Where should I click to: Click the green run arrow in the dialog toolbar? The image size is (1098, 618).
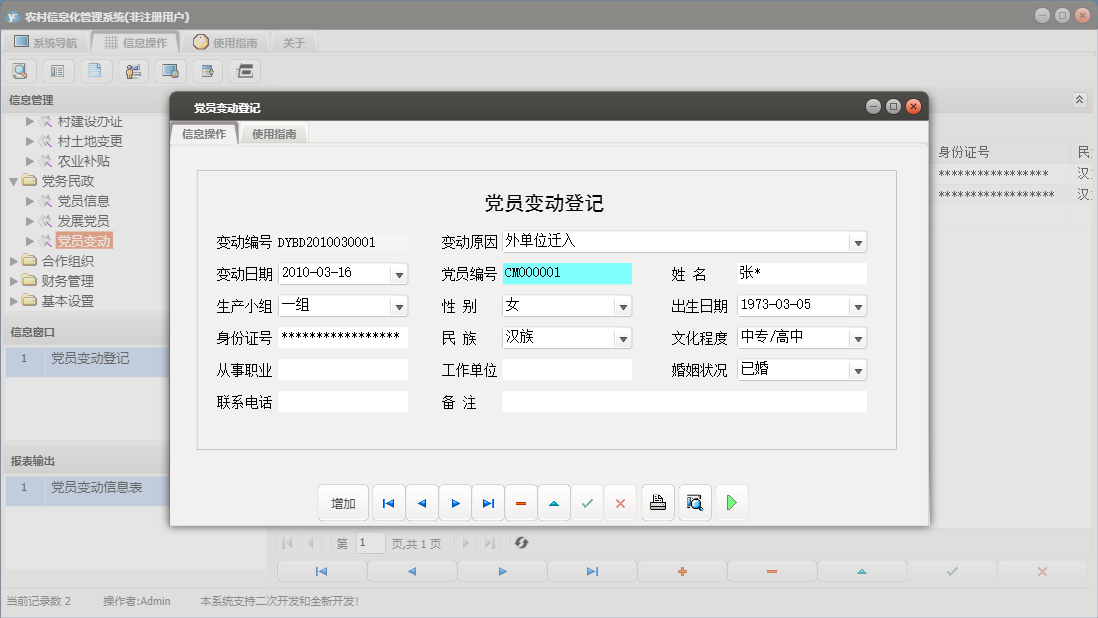click(x=731, y=502)
